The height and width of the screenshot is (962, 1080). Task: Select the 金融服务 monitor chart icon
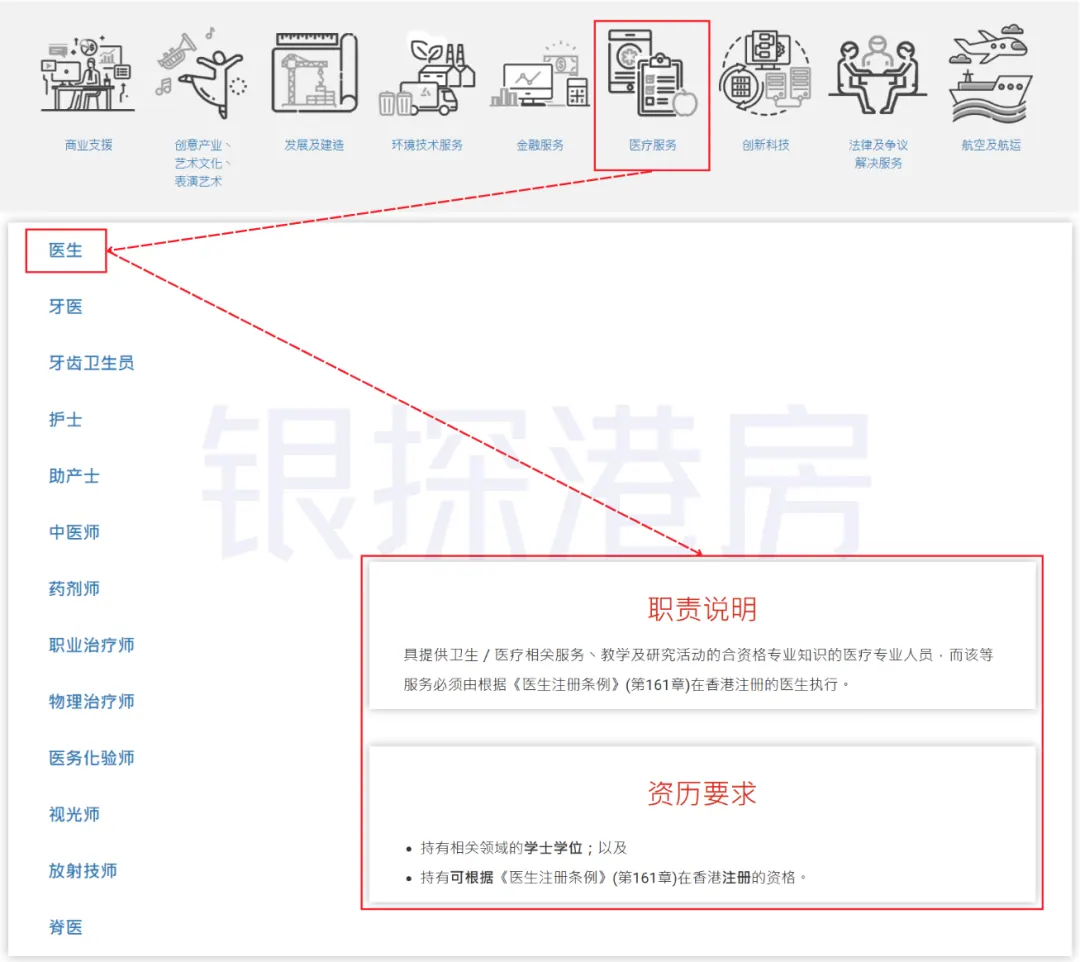tap(540, 75)
